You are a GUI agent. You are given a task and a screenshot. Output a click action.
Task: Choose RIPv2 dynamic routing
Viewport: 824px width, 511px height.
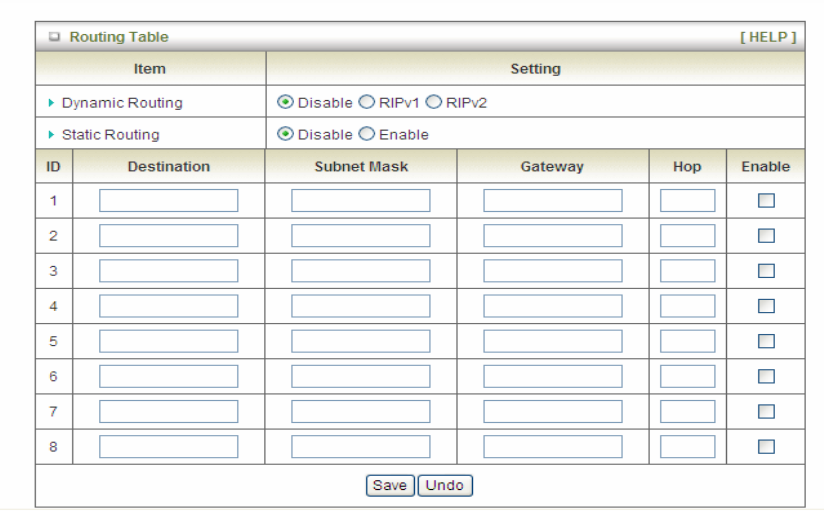tap(441, 102)
